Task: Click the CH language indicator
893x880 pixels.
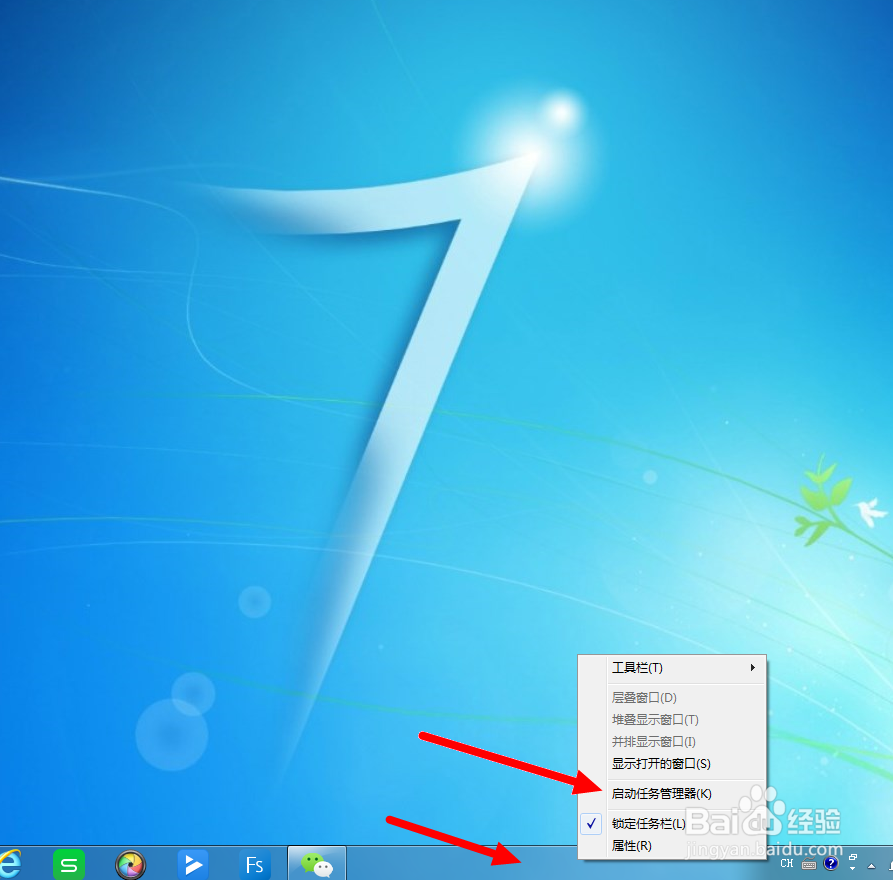Action: [x=787, y=863]
